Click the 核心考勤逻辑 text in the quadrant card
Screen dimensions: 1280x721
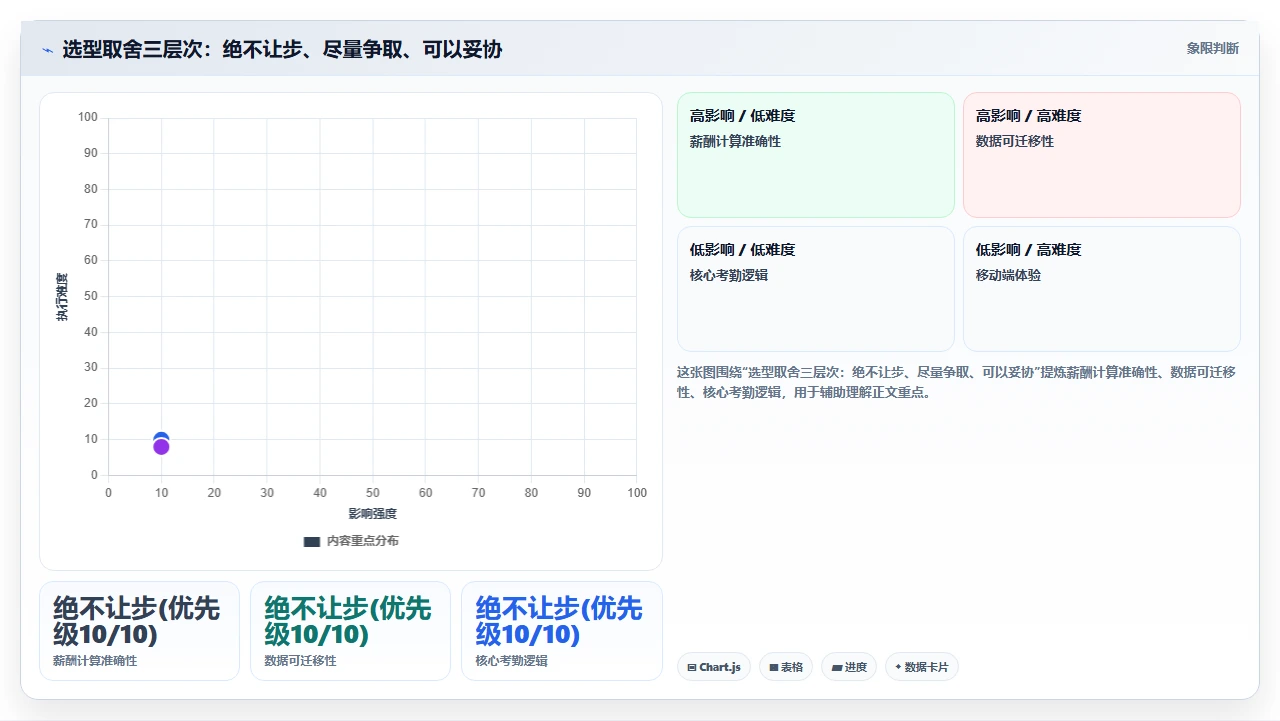coord(729,275)
